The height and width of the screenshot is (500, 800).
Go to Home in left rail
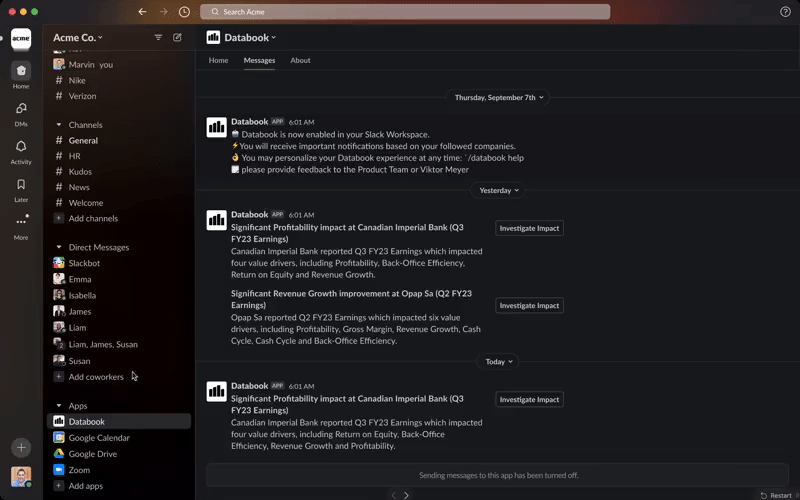click(x=21, y=76)
